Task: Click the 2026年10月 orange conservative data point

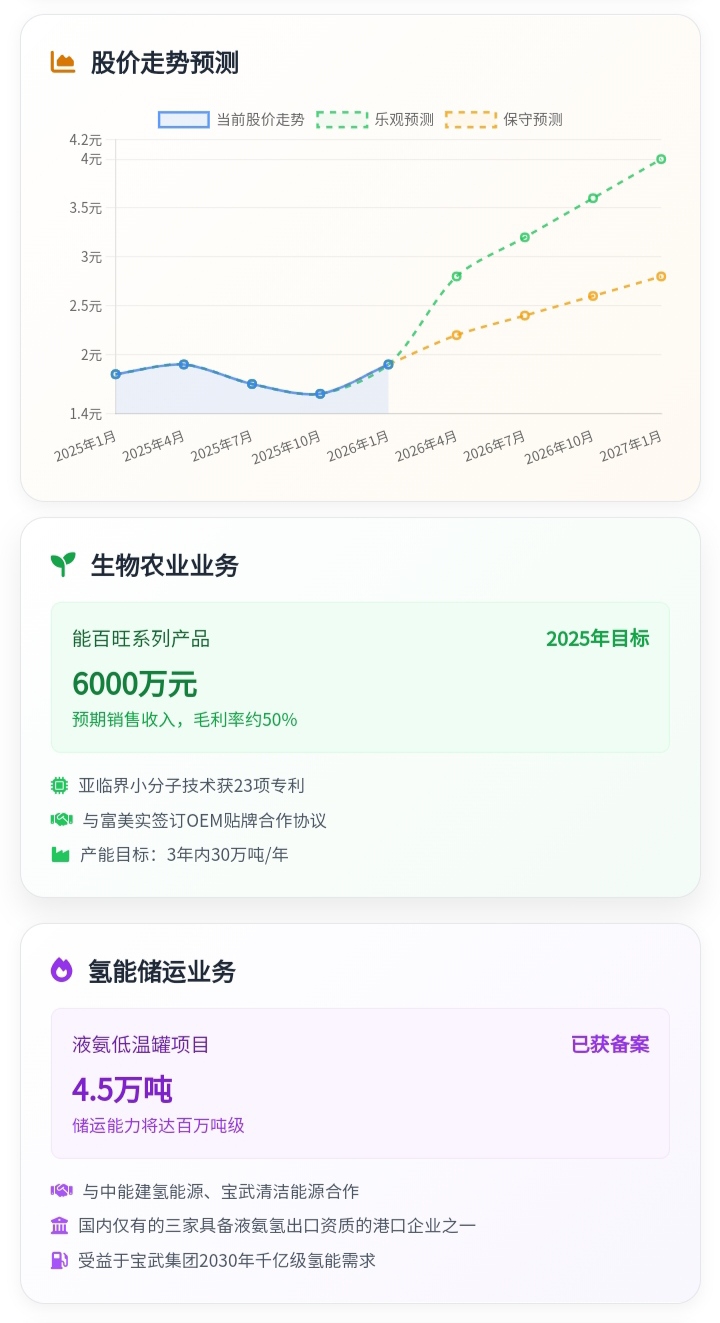Action: click(x=593, y=296)
